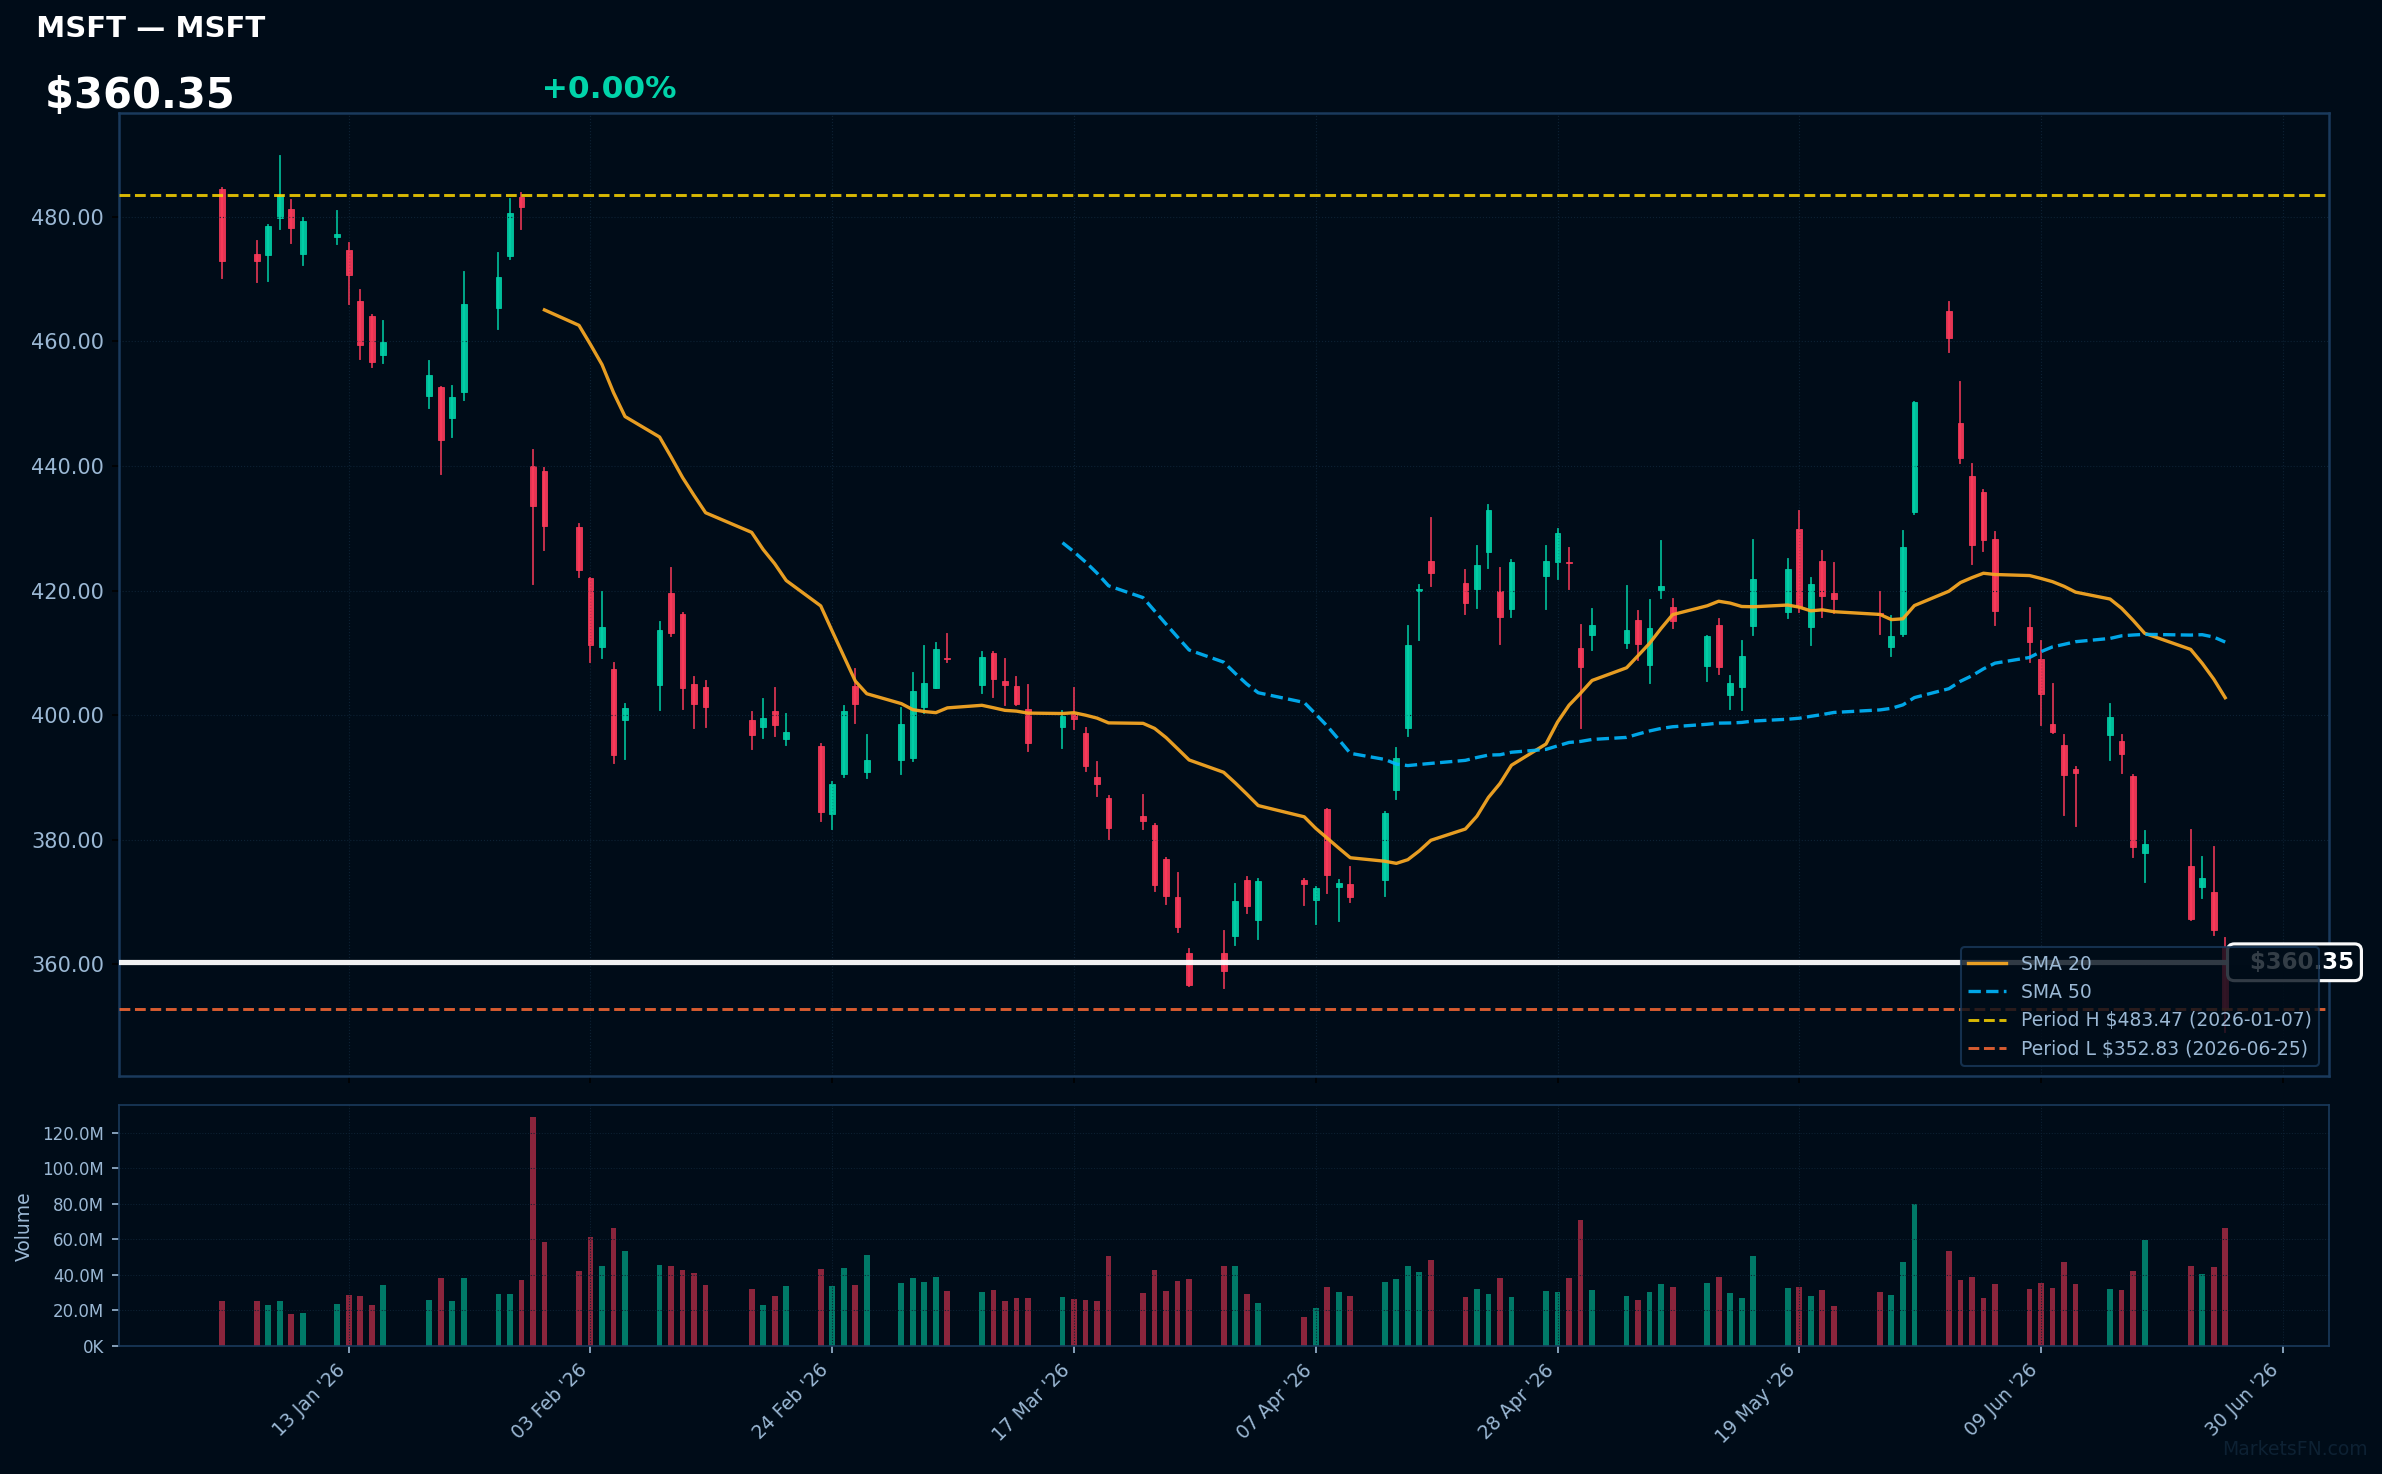Click the 460.00 price axis label
This screenshot has width=2382, height=1474.
click(67, 341)
